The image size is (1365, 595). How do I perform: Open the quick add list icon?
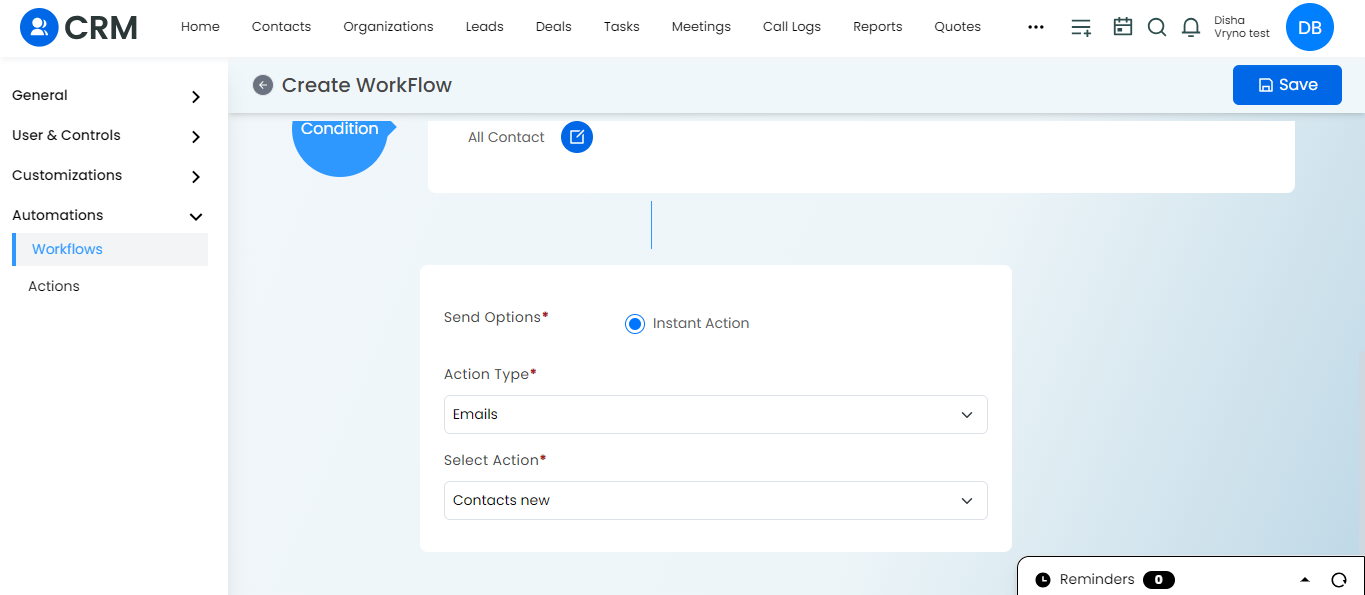[x=1081, y=27]
